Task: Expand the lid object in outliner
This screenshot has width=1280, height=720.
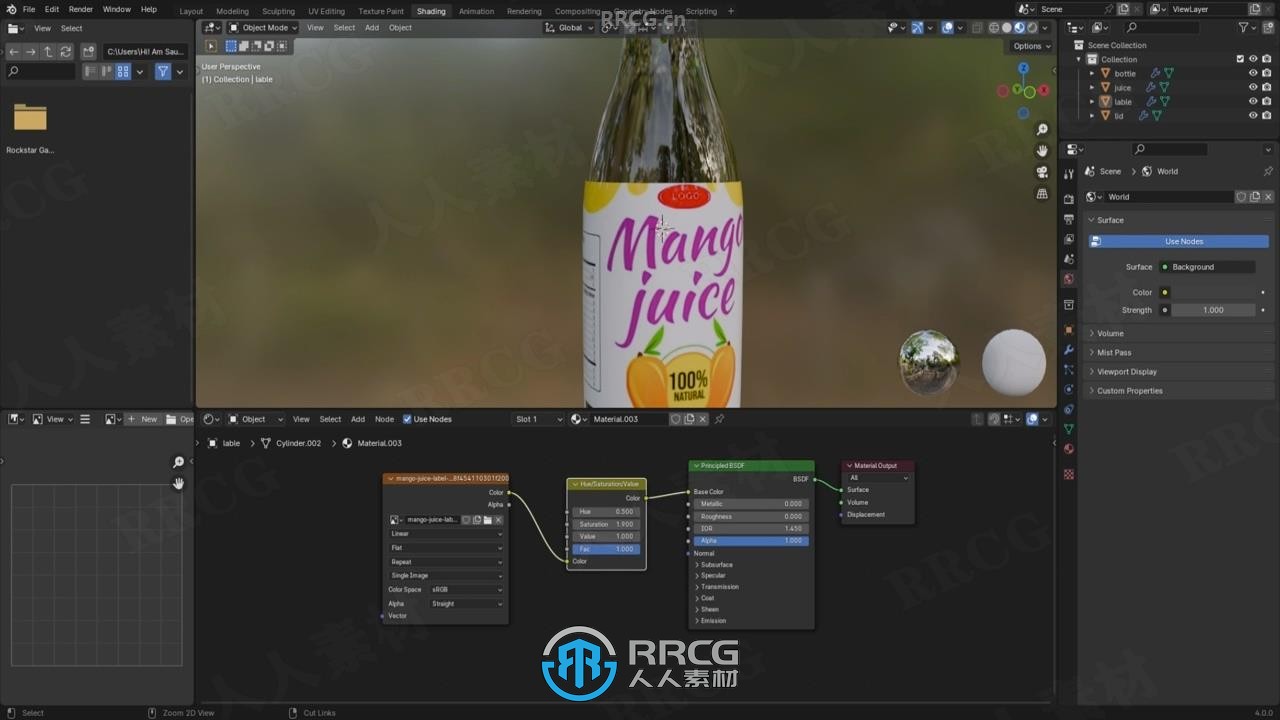Action: pos(1092,115)
